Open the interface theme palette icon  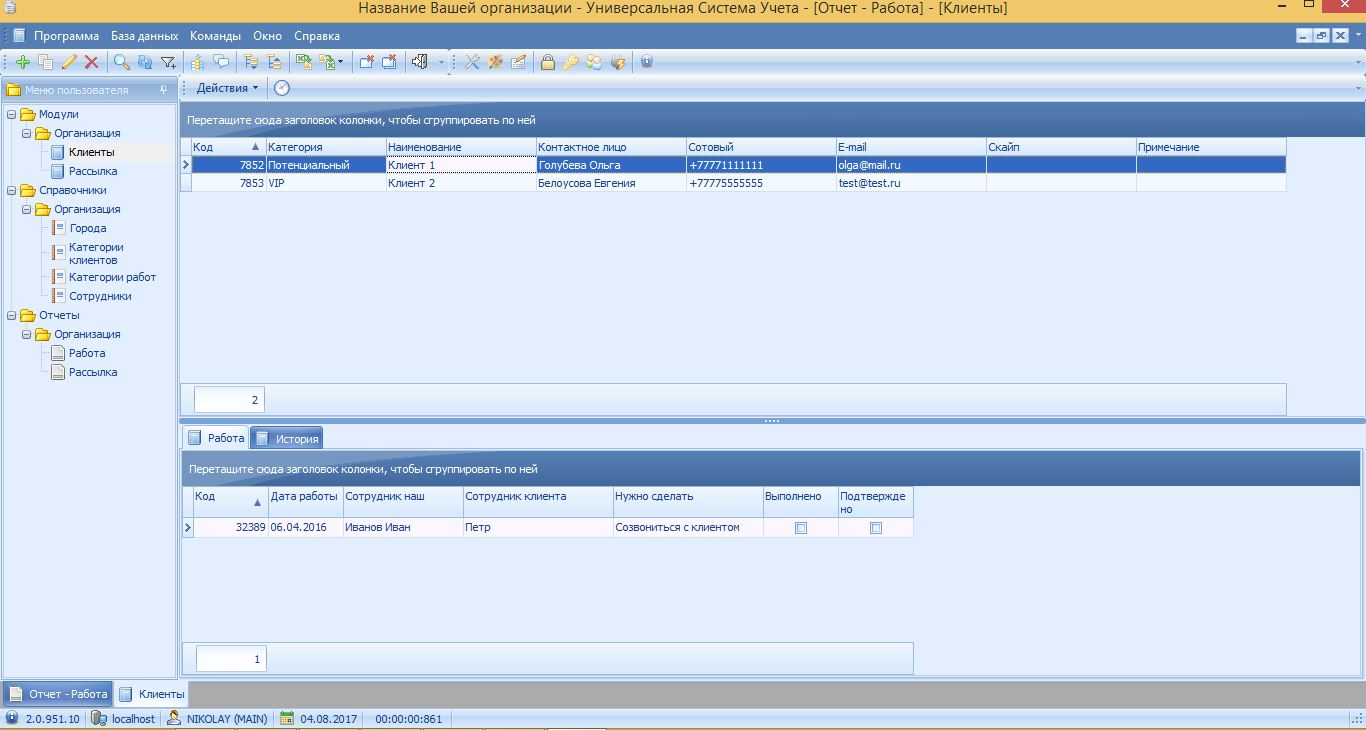pyautogui.click(x=495, y=62)
